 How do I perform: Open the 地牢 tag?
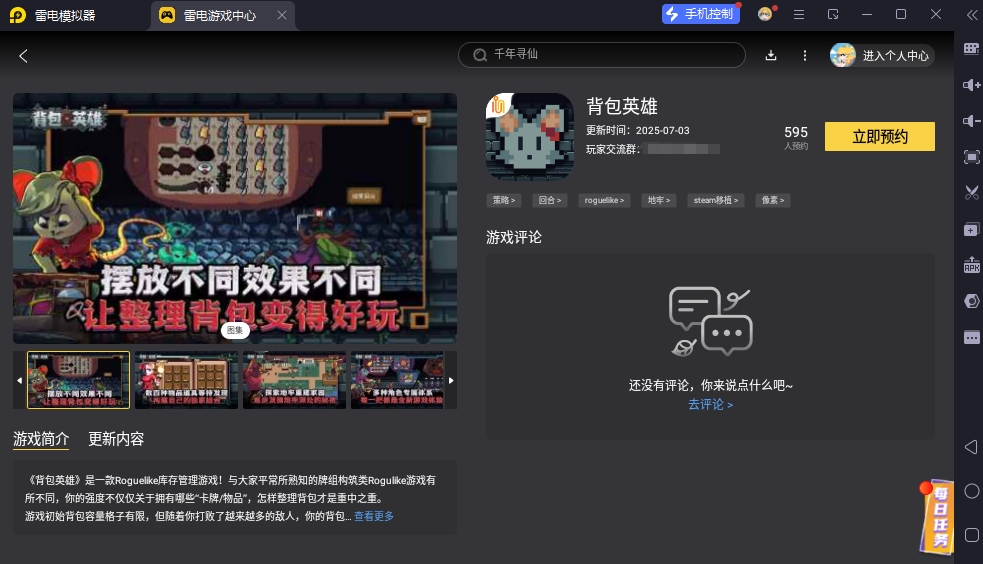(659, 200)
